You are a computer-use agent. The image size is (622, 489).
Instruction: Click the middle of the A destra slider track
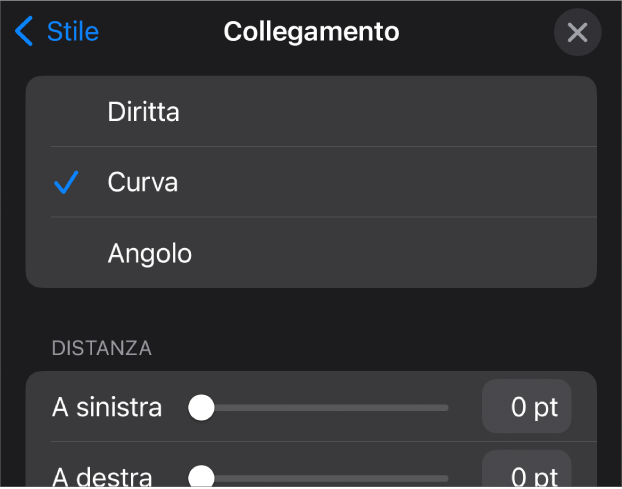[x=325, y=477]
